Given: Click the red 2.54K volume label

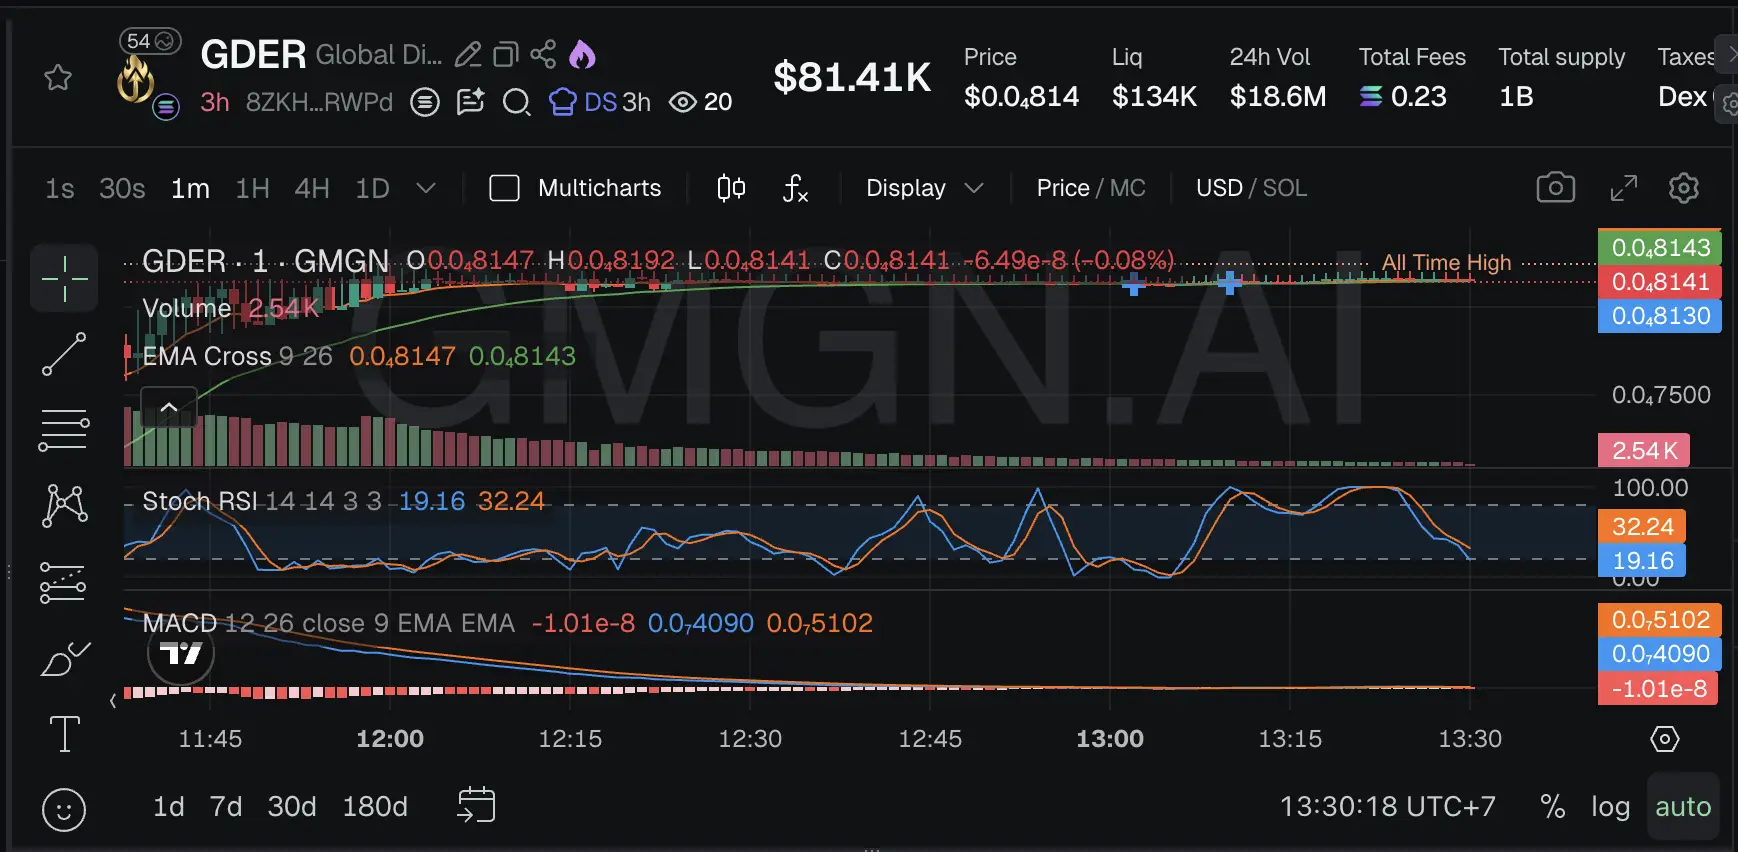Looking at the screenshot, I should pos(1644,450).
